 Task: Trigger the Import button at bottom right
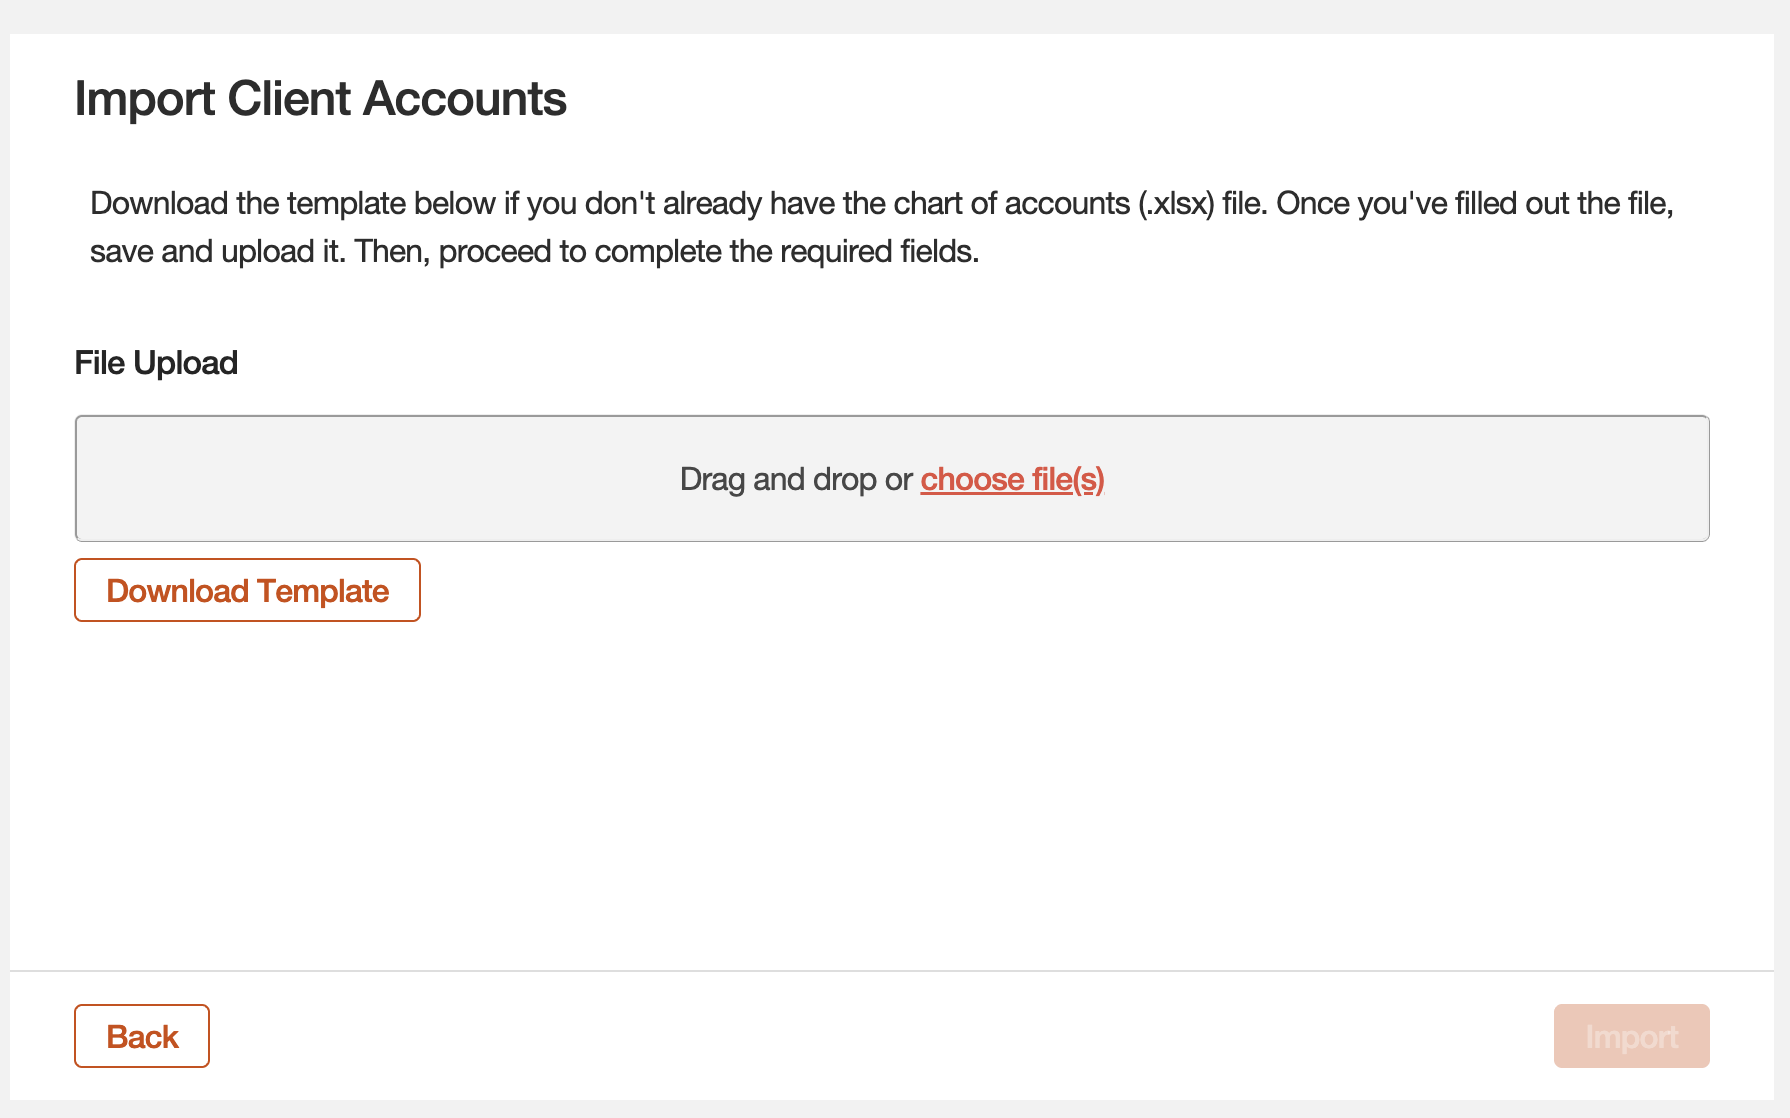(x=1631, y=1036)
